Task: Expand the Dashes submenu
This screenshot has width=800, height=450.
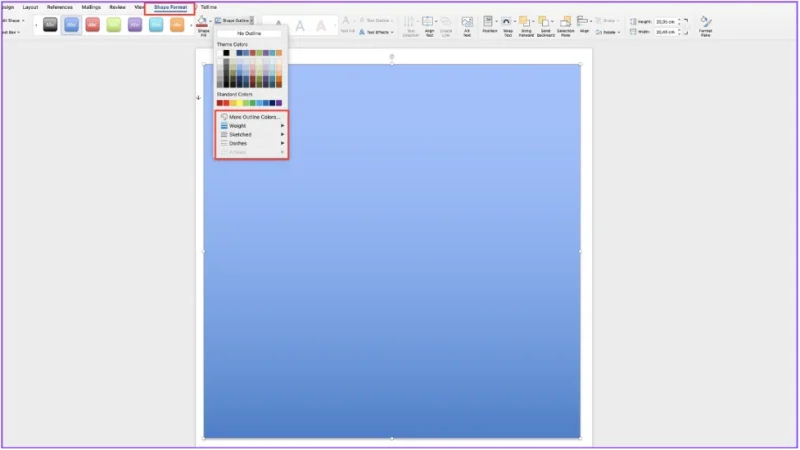Action: [250, 143]
